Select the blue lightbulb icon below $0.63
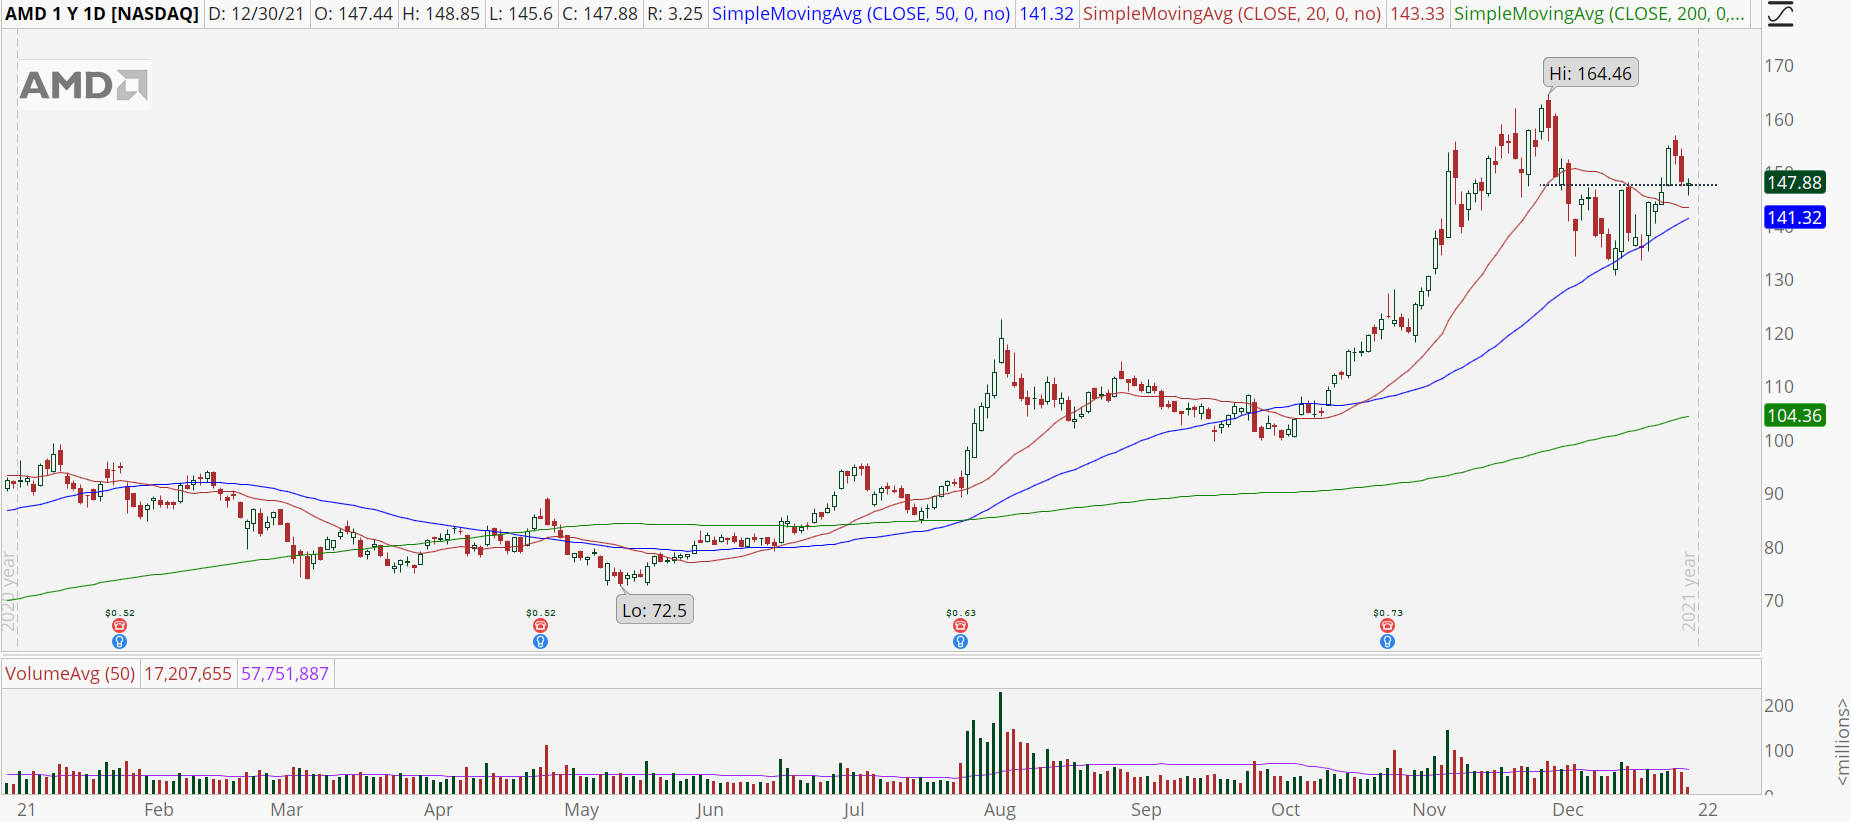The image size is (1851, 822). (961, 642)
